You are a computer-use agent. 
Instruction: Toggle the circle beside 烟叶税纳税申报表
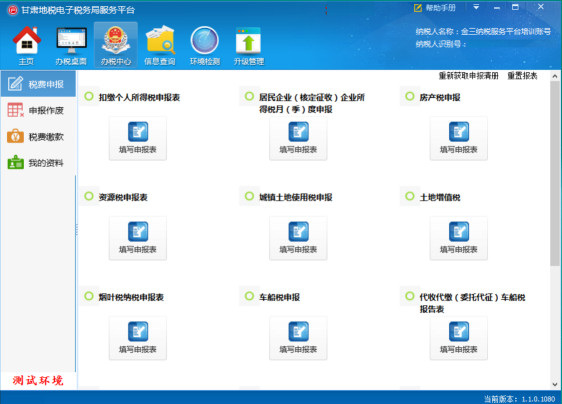click(89, 296)
